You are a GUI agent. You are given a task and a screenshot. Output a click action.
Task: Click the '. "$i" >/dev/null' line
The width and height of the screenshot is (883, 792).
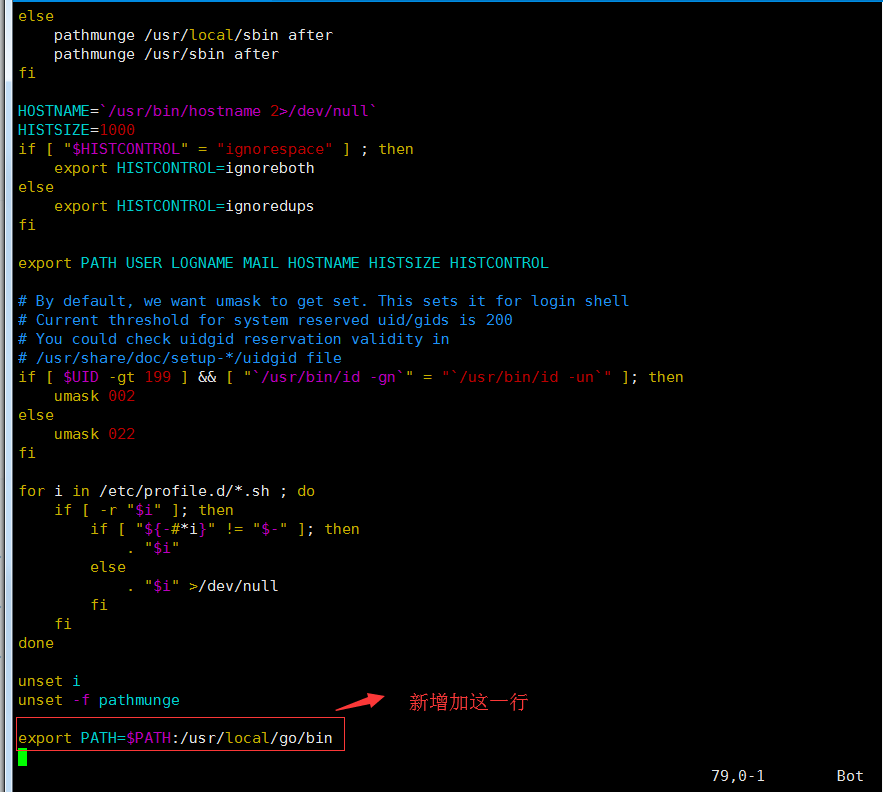click(x=202, y=586)
